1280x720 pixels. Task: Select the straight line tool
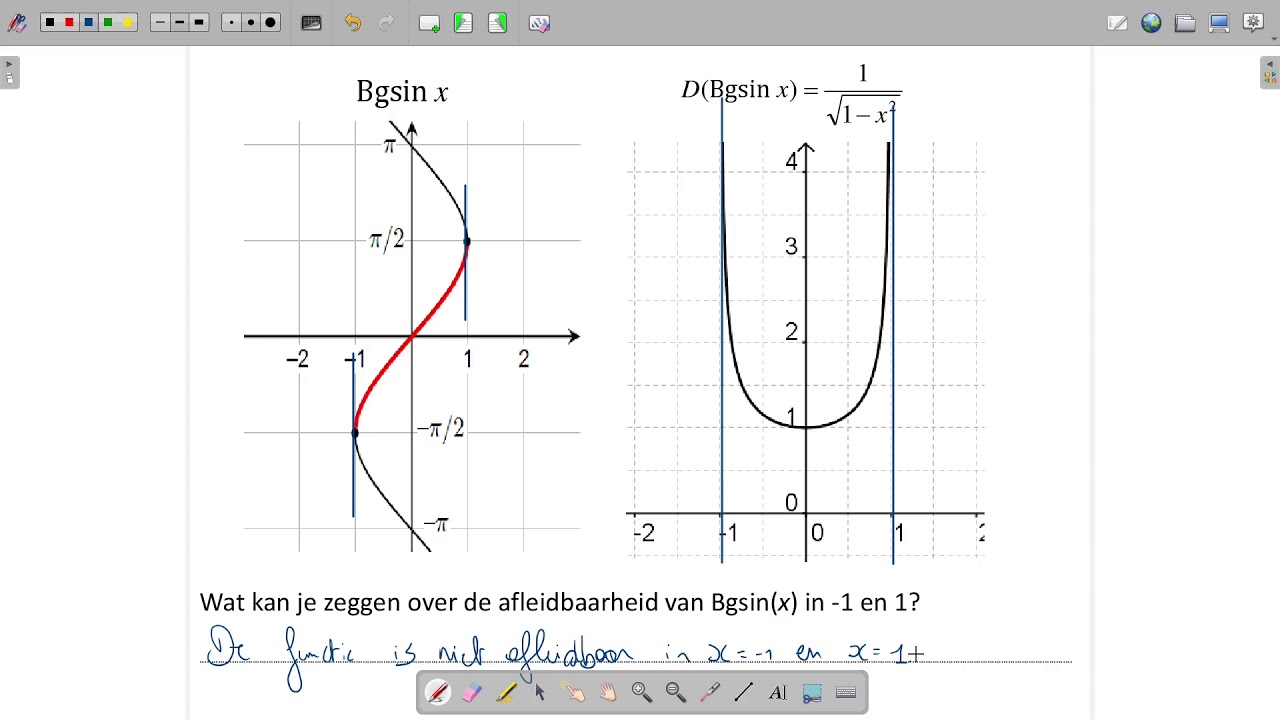coord(744,692)
